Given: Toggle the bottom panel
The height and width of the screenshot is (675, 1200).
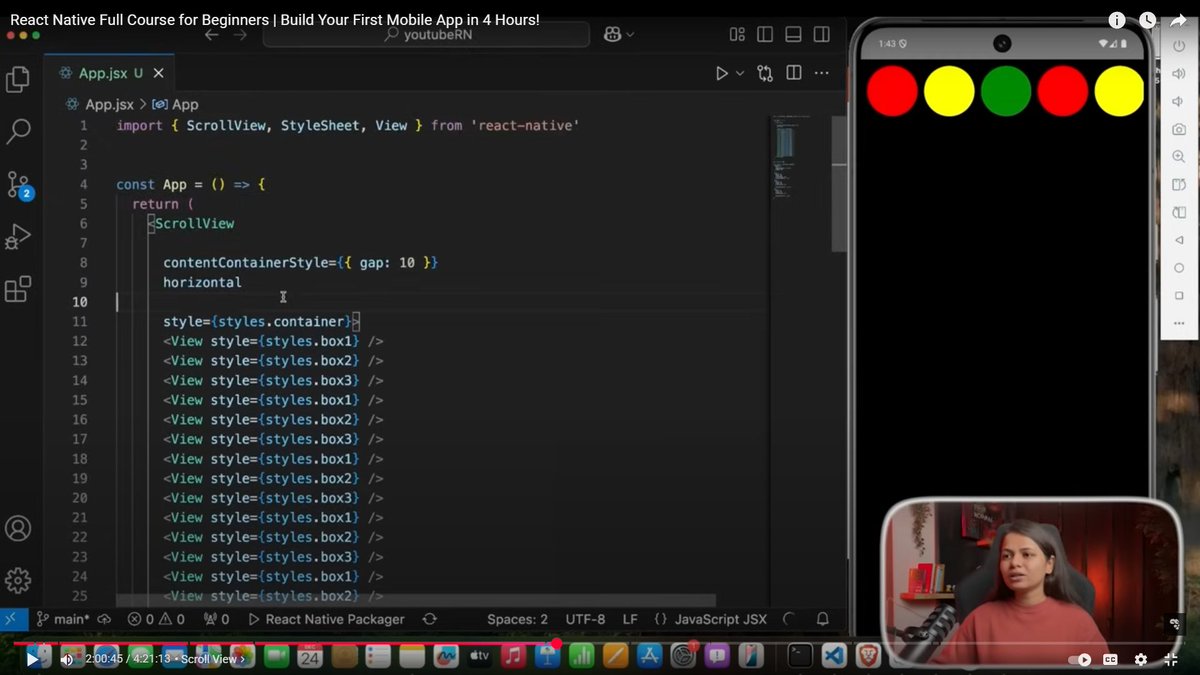Looking at the screenshot, I should click(x=793, y=34).
